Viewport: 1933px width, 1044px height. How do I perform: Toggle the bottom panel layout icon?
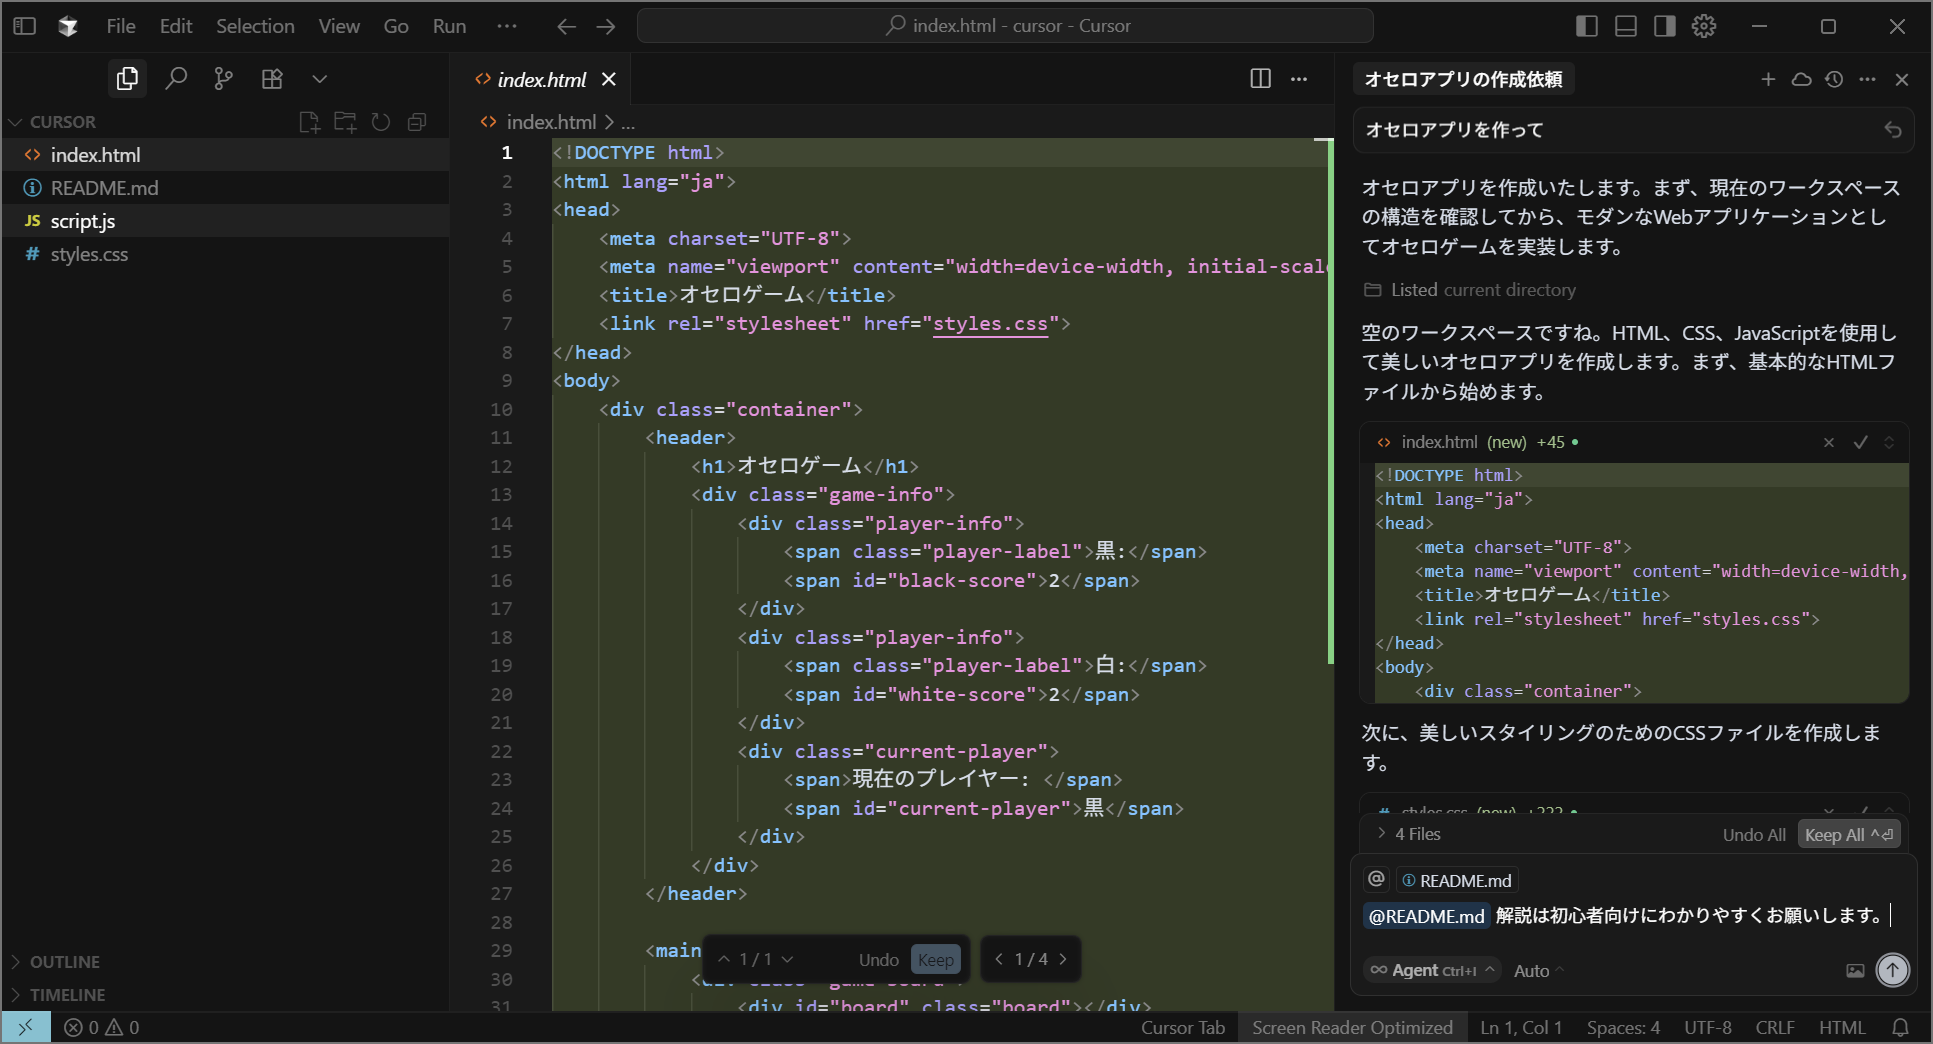pos(1626,26)
